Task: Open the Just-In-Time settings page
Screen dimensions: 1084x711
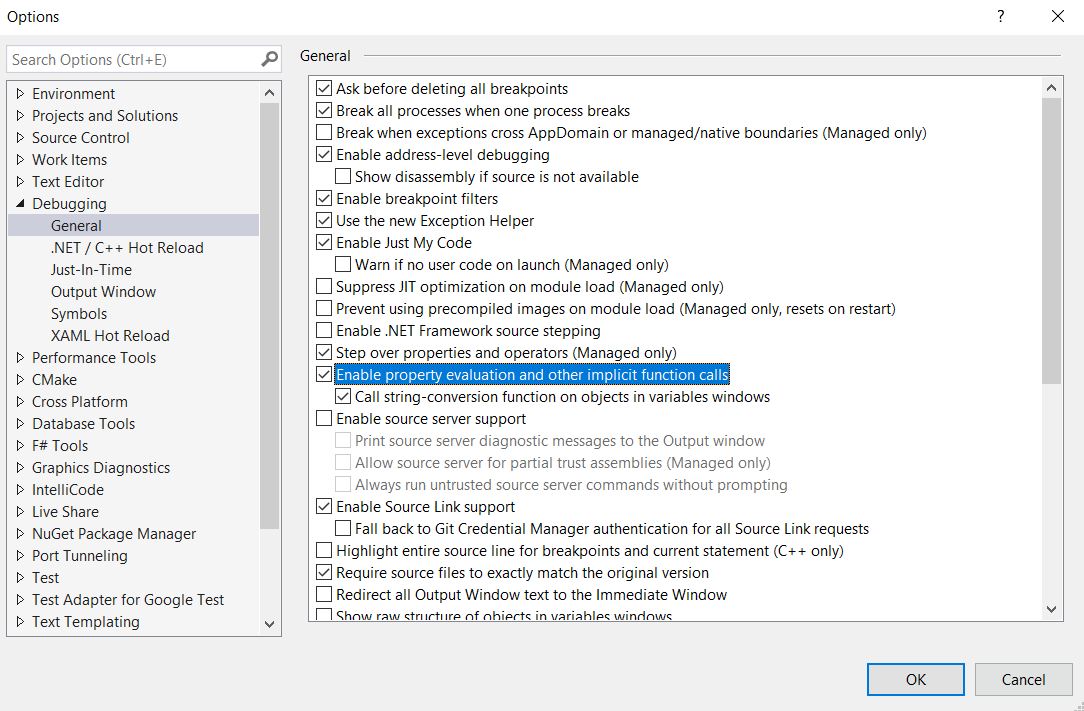Action: coord(91,270)
